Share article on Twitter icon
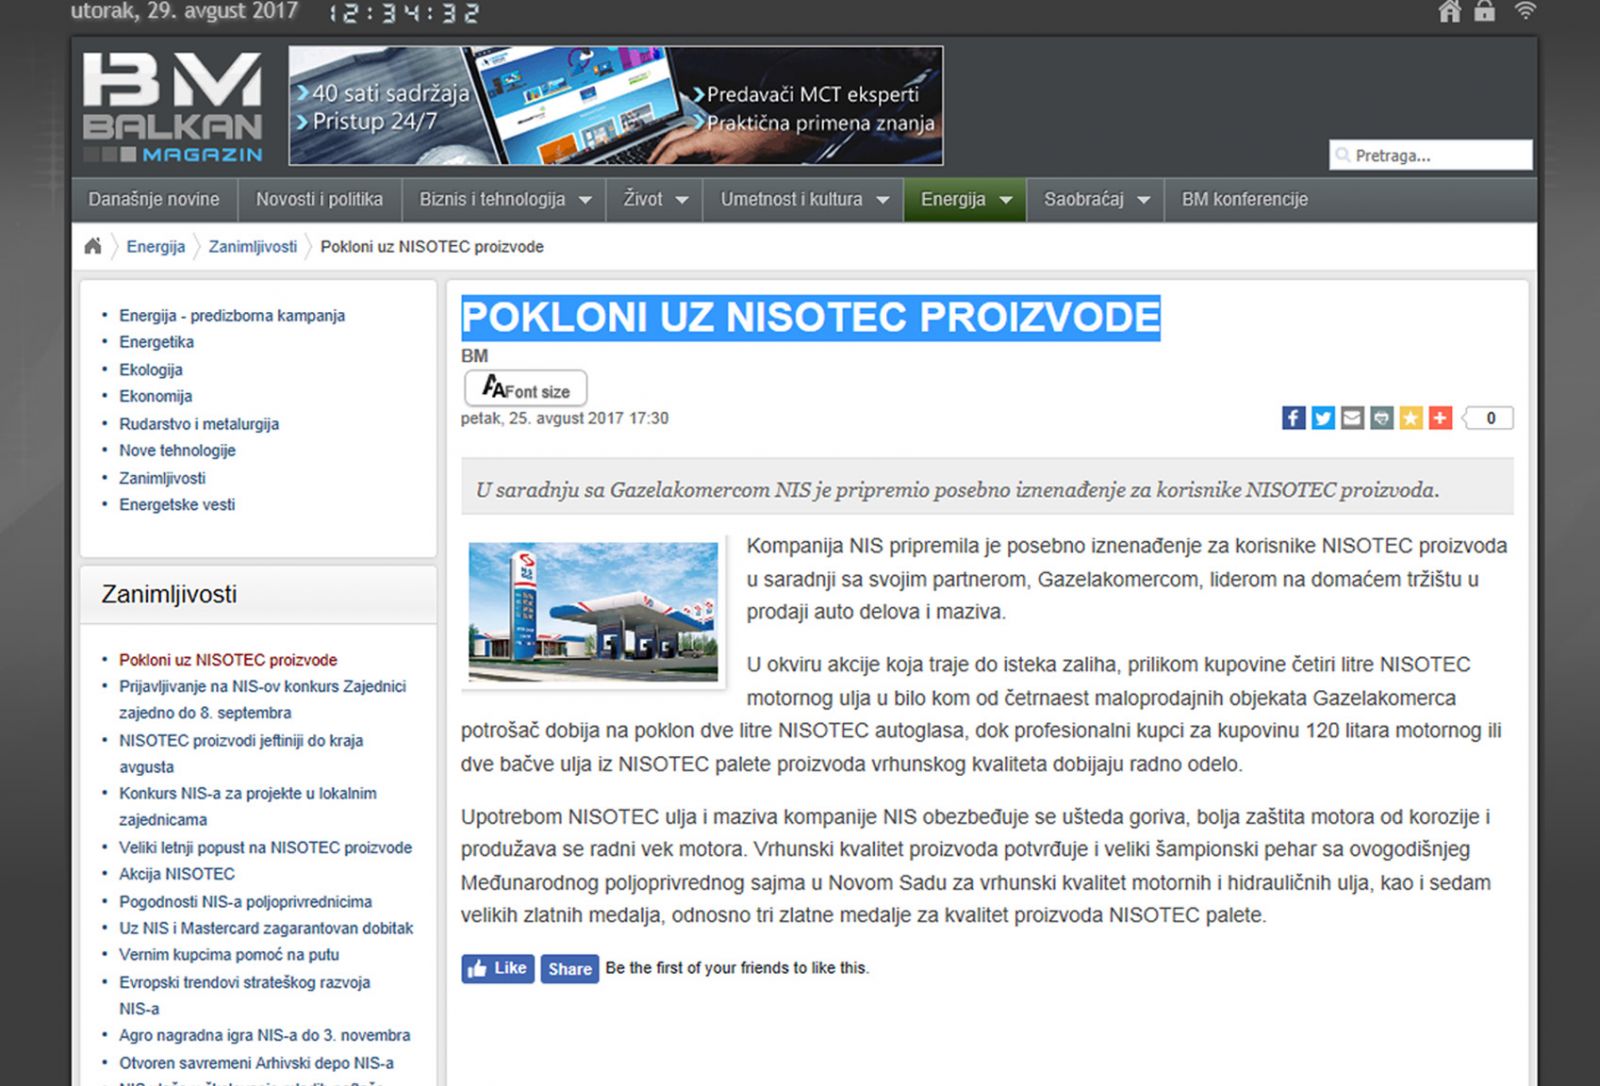 click(1322, 418)
